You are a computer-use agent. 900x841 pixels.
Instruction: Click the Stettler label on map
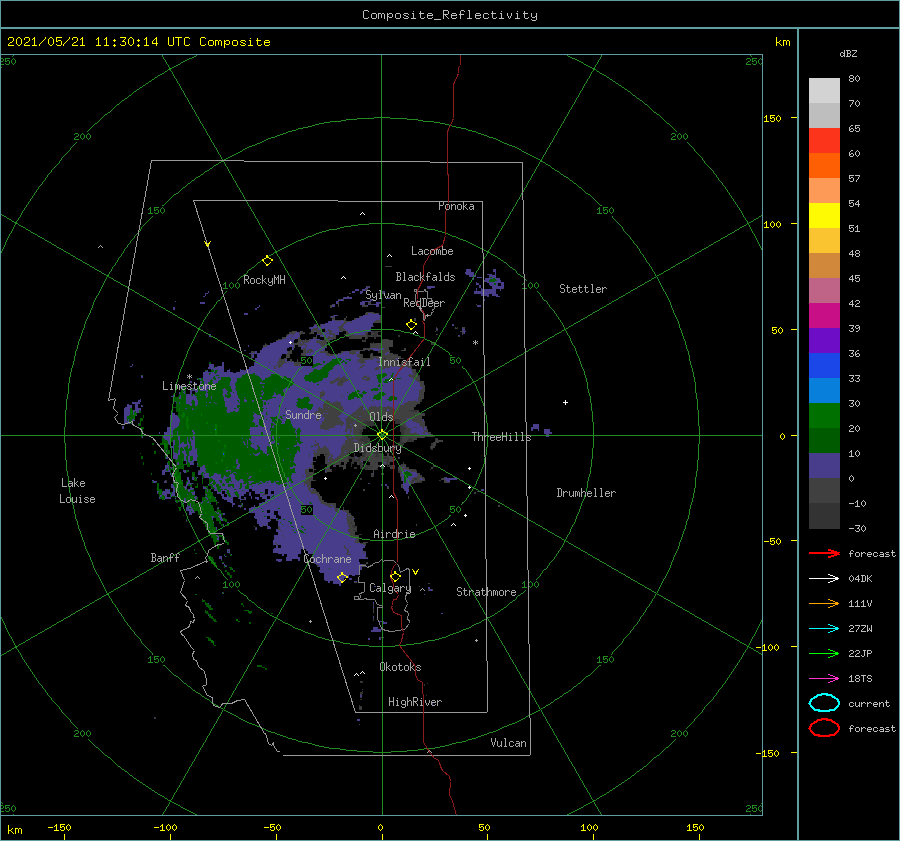click(x=583, y=289)
